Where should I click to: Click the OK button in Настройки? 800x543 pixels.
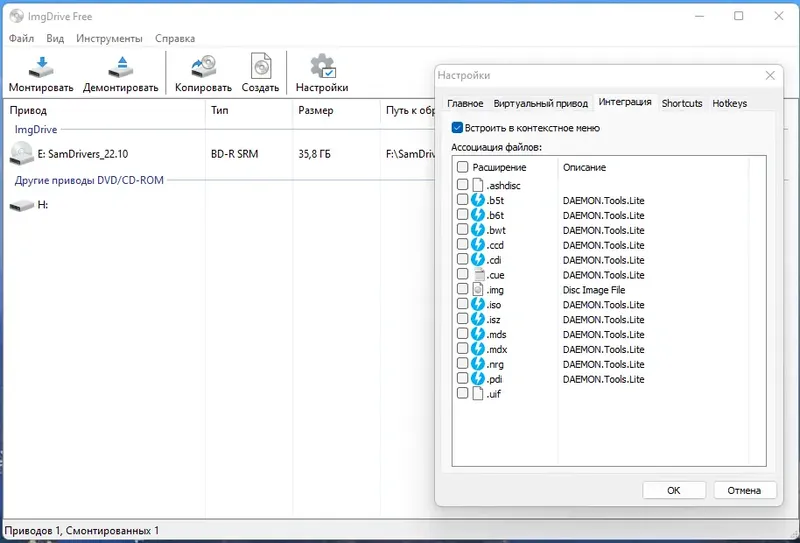pyautogui.click(x=674, y=490)
